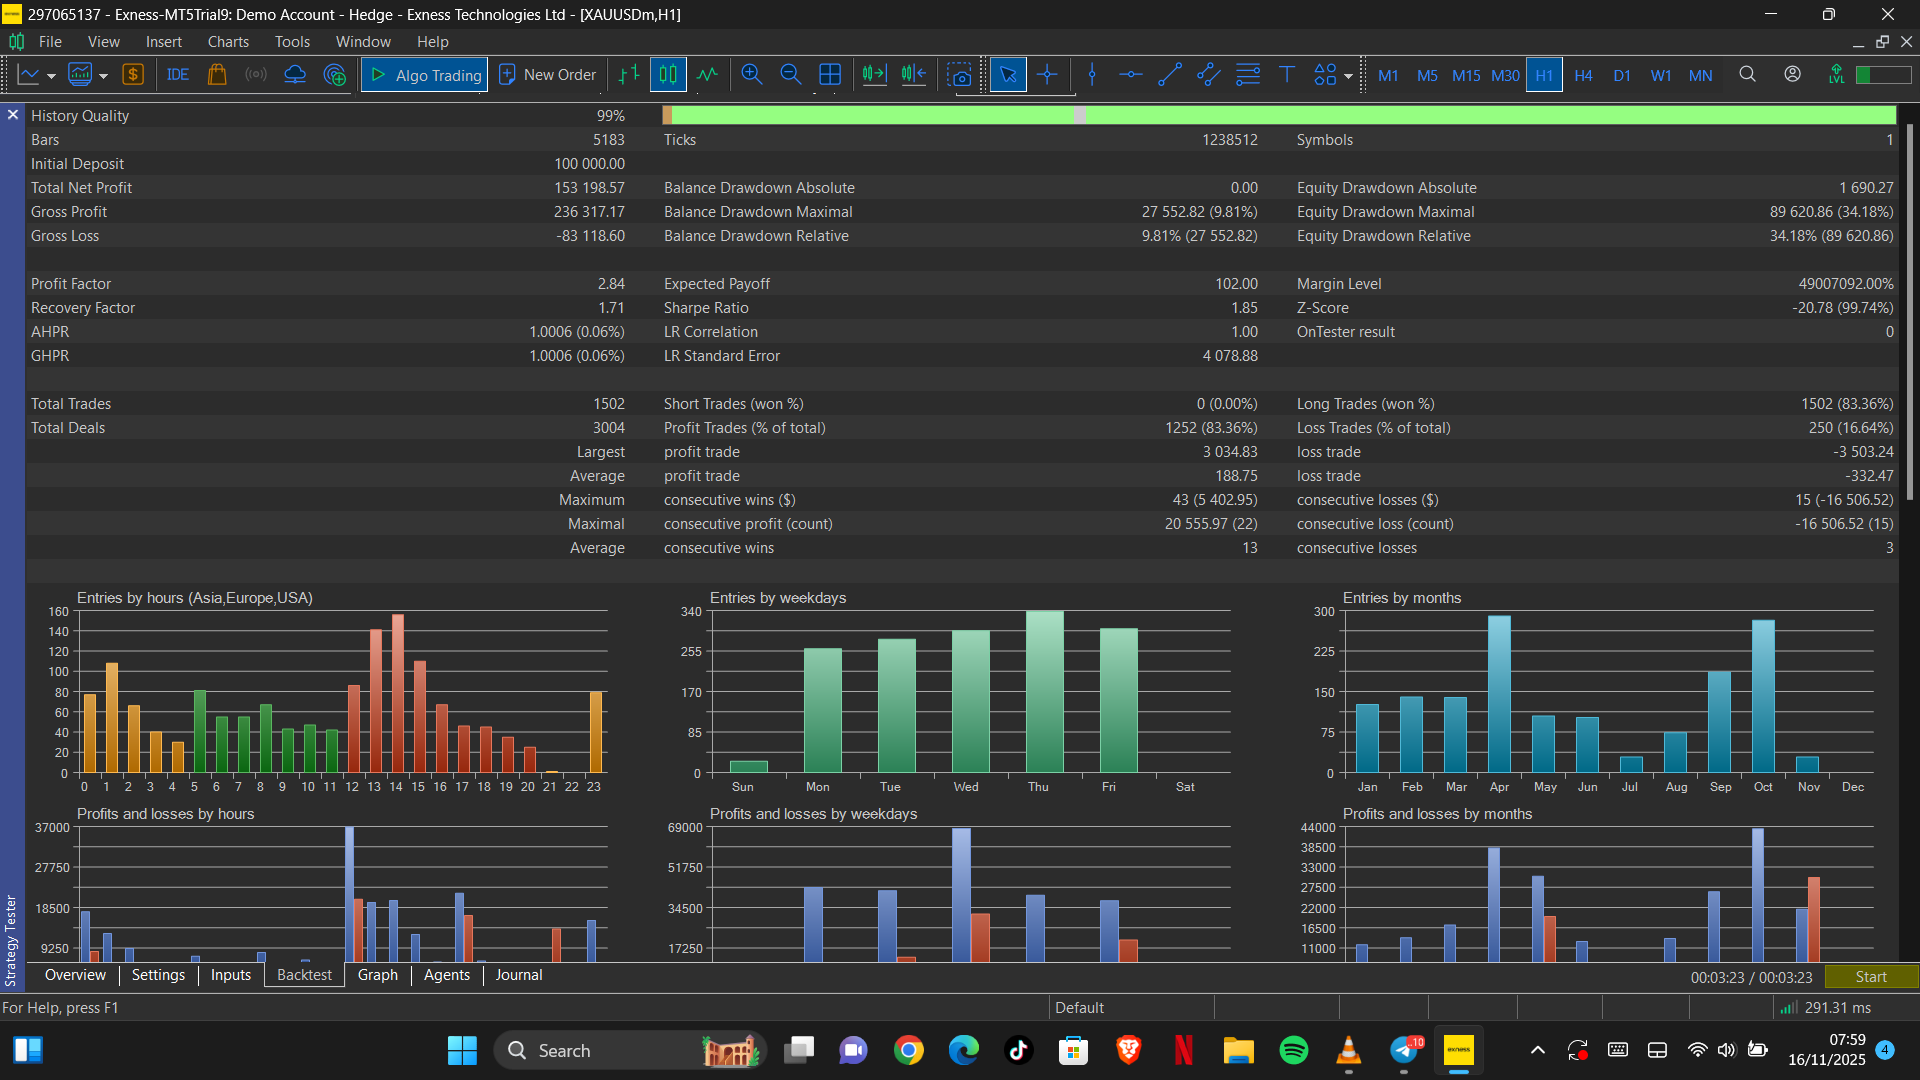1920x1080 pixels.
Task: Open the Charts menu
Action: pos(228,42)
